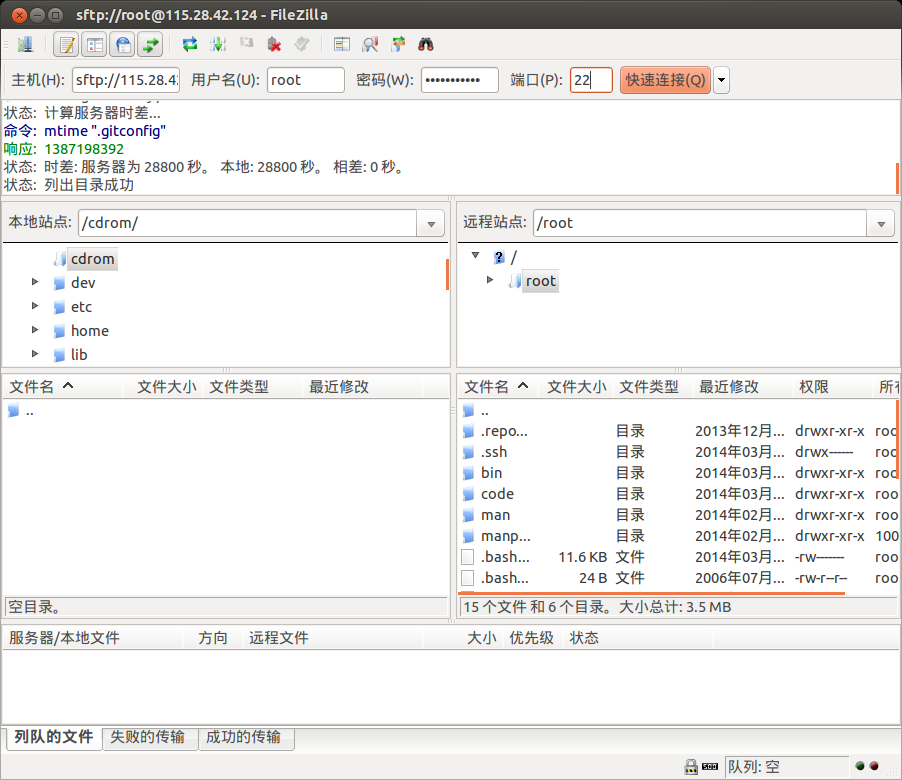Select the bin folder row
This screenshot has height=780, width=902.
tap(678, 473)
